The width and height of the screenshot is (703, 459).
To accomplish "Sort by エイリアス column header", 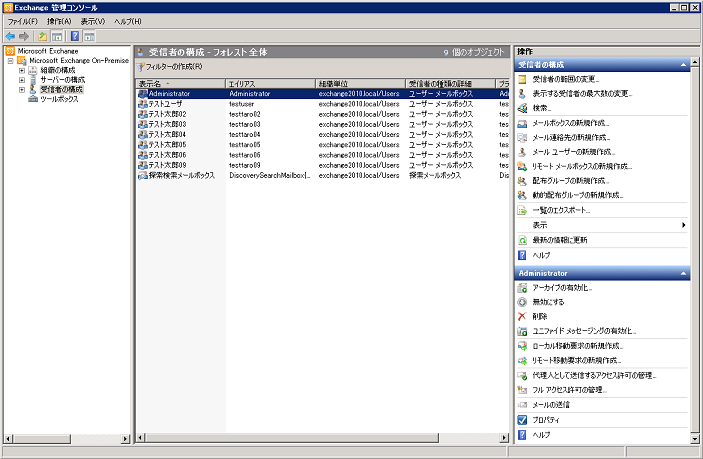I will click(x=270, y=84).
